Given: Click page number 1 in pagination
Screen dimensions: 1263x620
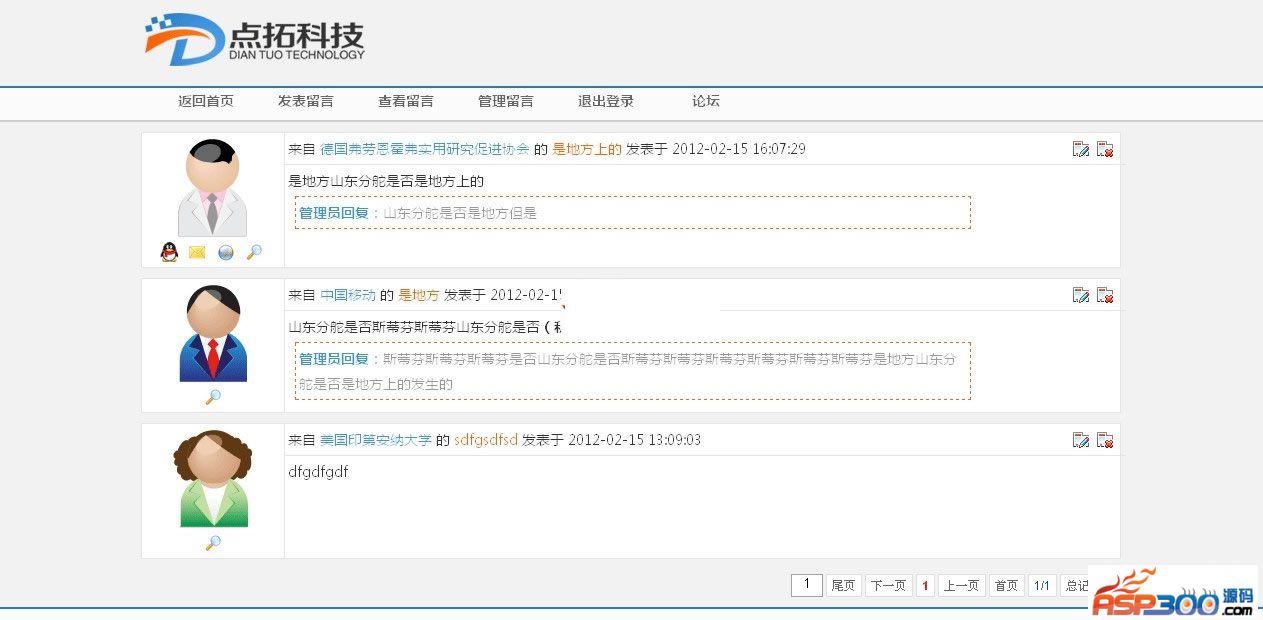Looking at the screenshot, I should pos(926,586).
